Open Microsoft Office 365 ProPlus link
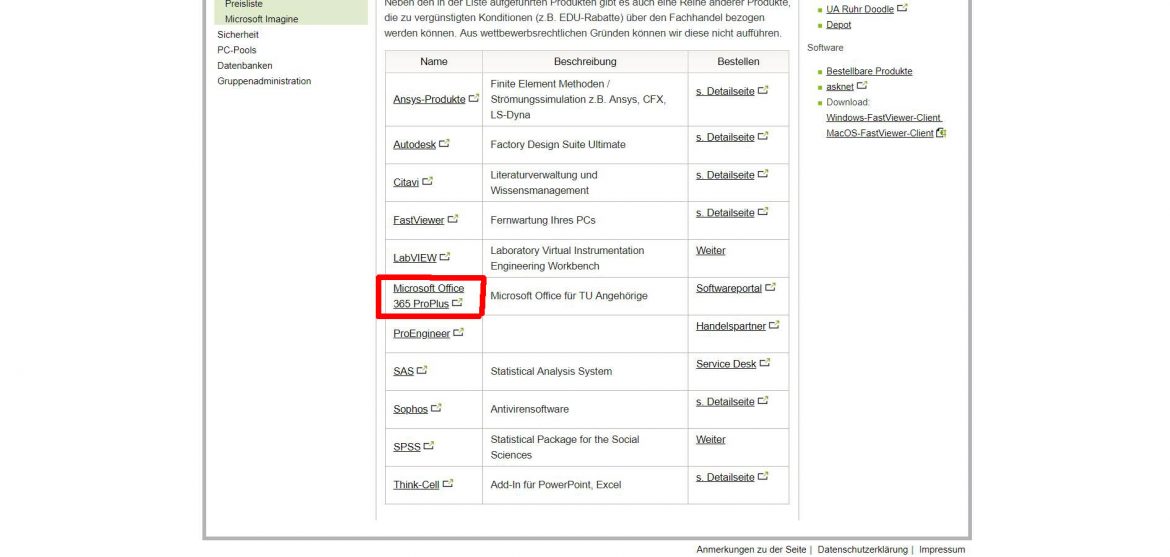This screenshot has height=557, width=1170. [x=428, y=296]
